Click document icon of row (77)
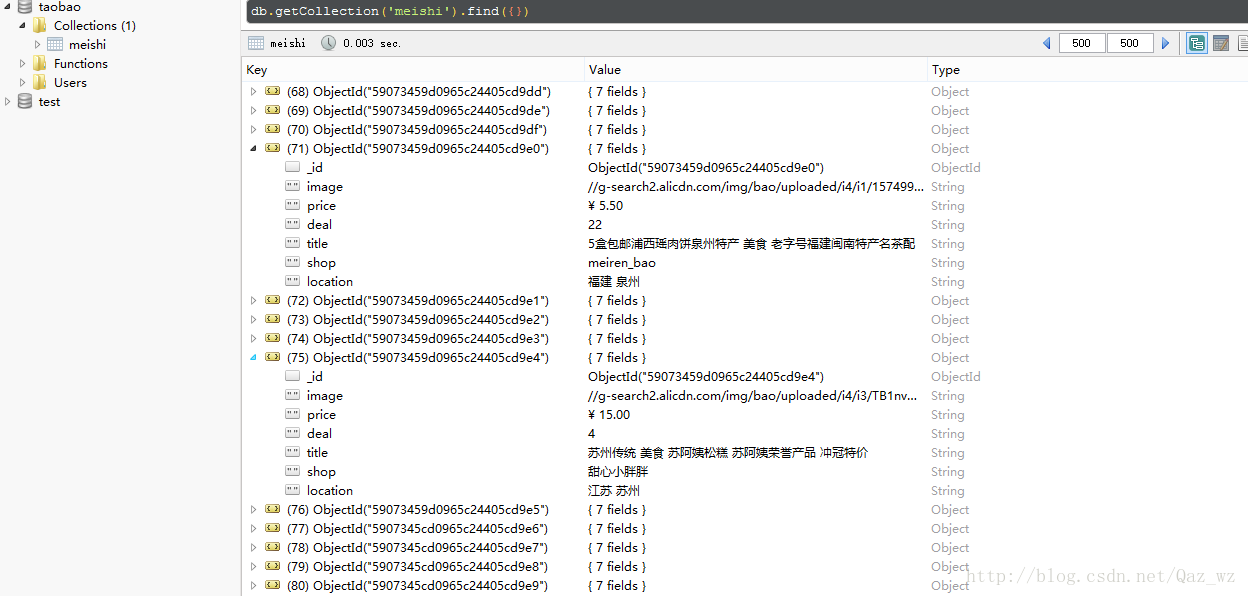This screenshot has height=596, width=1248. click(x=272, y=528)
